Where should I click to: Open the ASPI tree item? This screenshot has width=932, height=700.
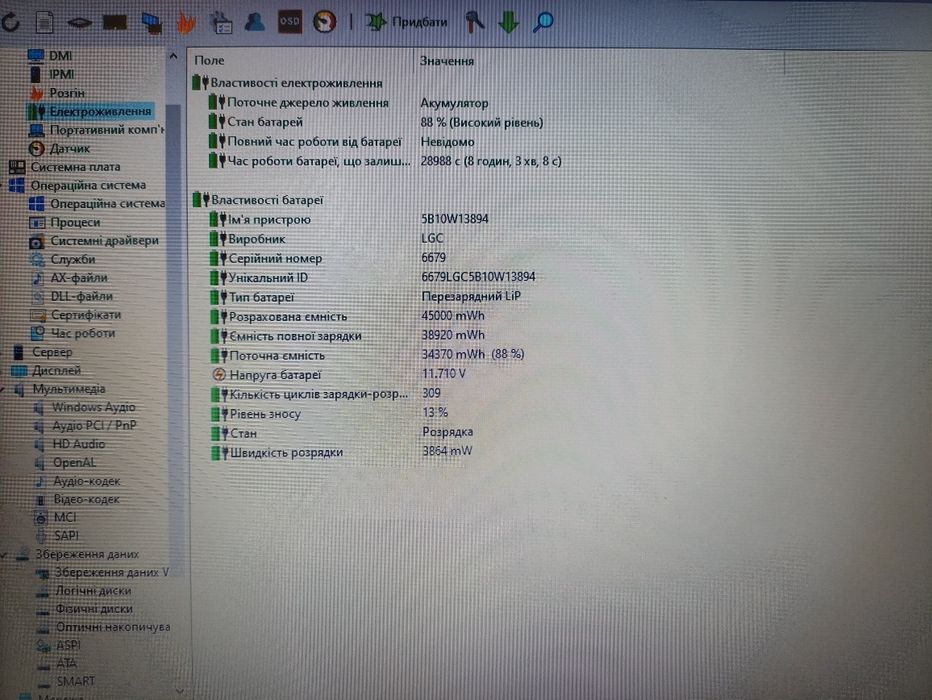(68, 645)
